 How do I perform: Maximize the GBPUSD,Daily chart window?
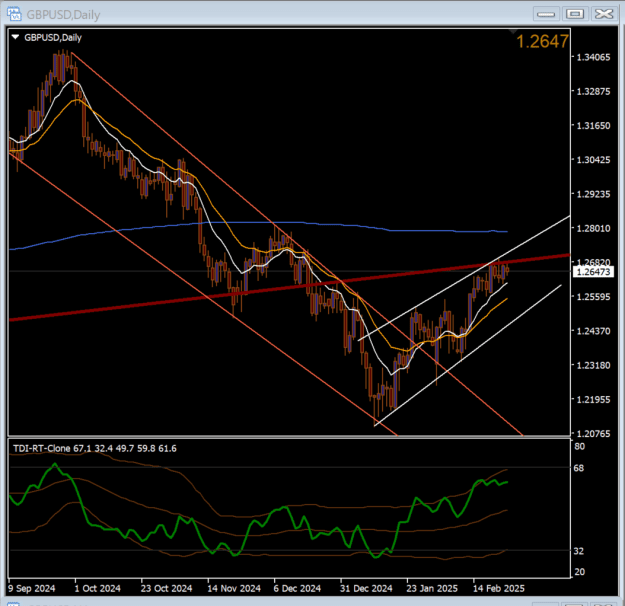click(x=575, y=14)
